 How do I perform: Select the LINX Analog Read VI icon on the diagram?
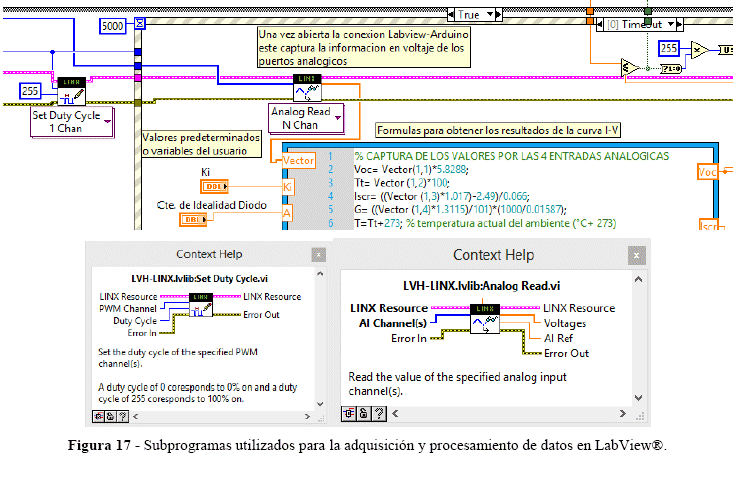point(307,88)
